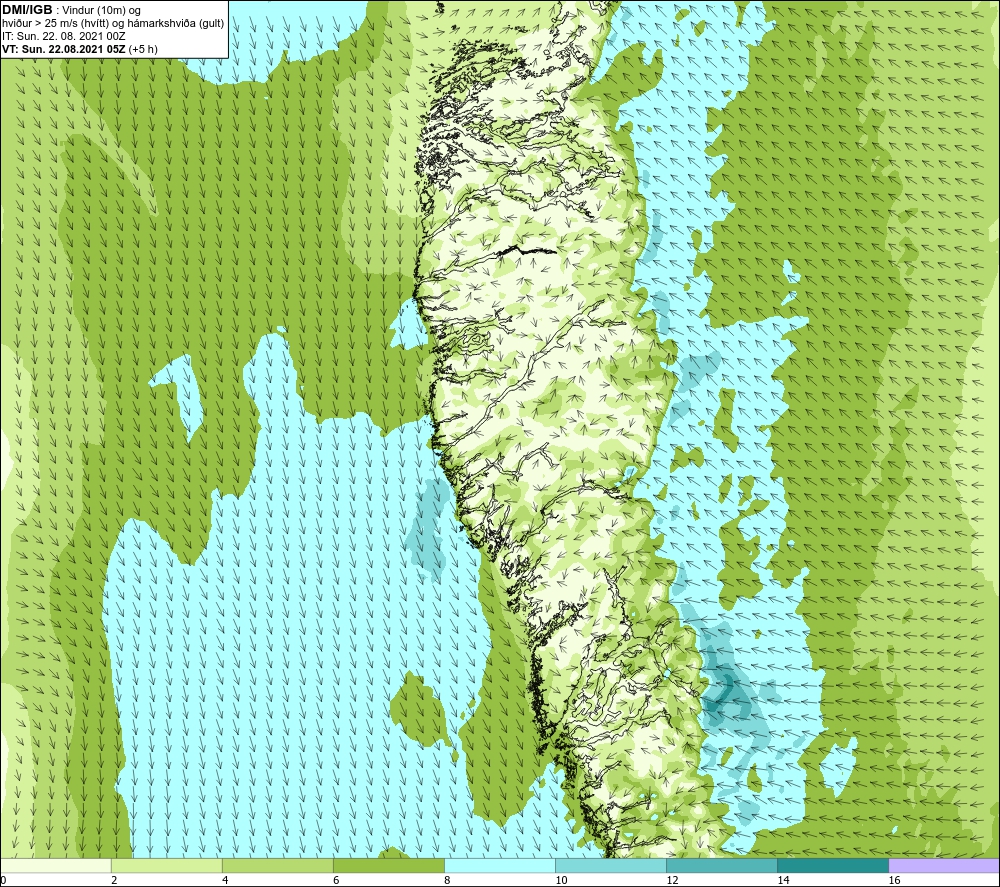Click the '(+5 h)' forecast offset text
This screenshot has width=1000, height=887.
tap(143, 49)
